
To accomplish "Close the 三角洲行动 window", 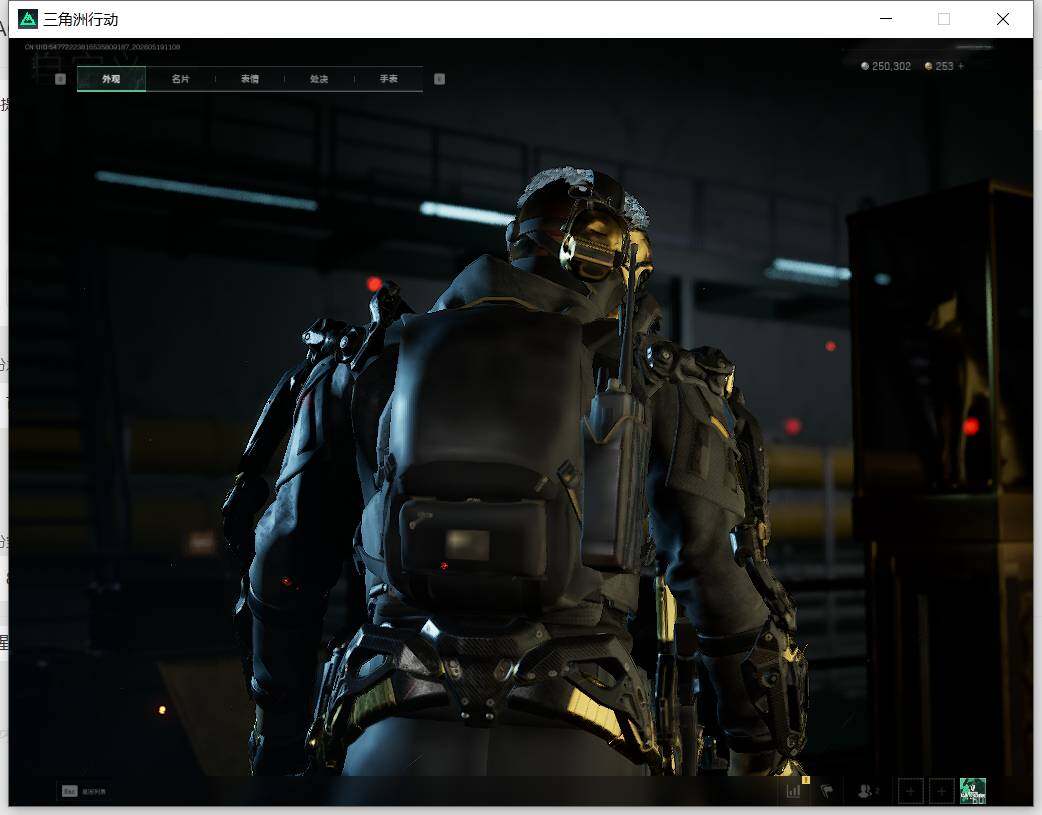I will click(x=1003, y=19).
